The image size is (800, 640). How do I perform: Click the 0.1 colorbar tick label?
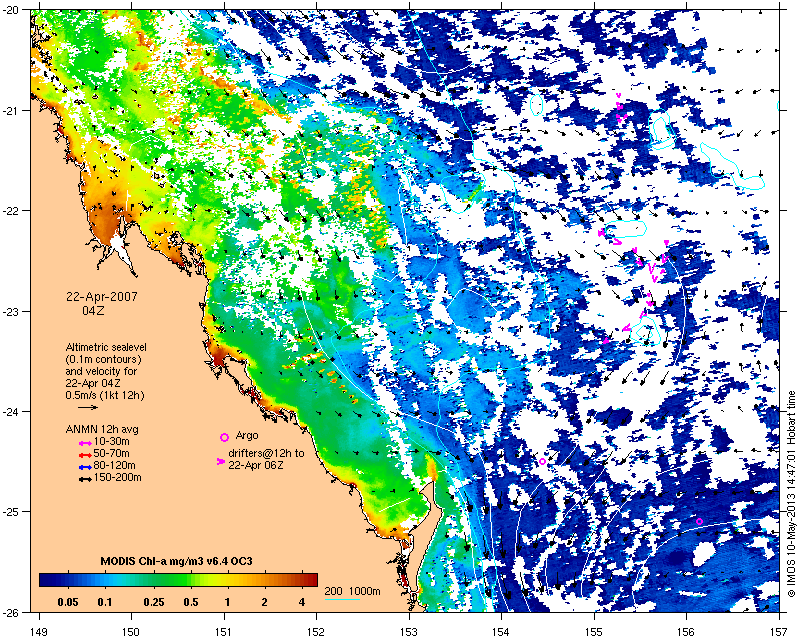tap(105, 602)
